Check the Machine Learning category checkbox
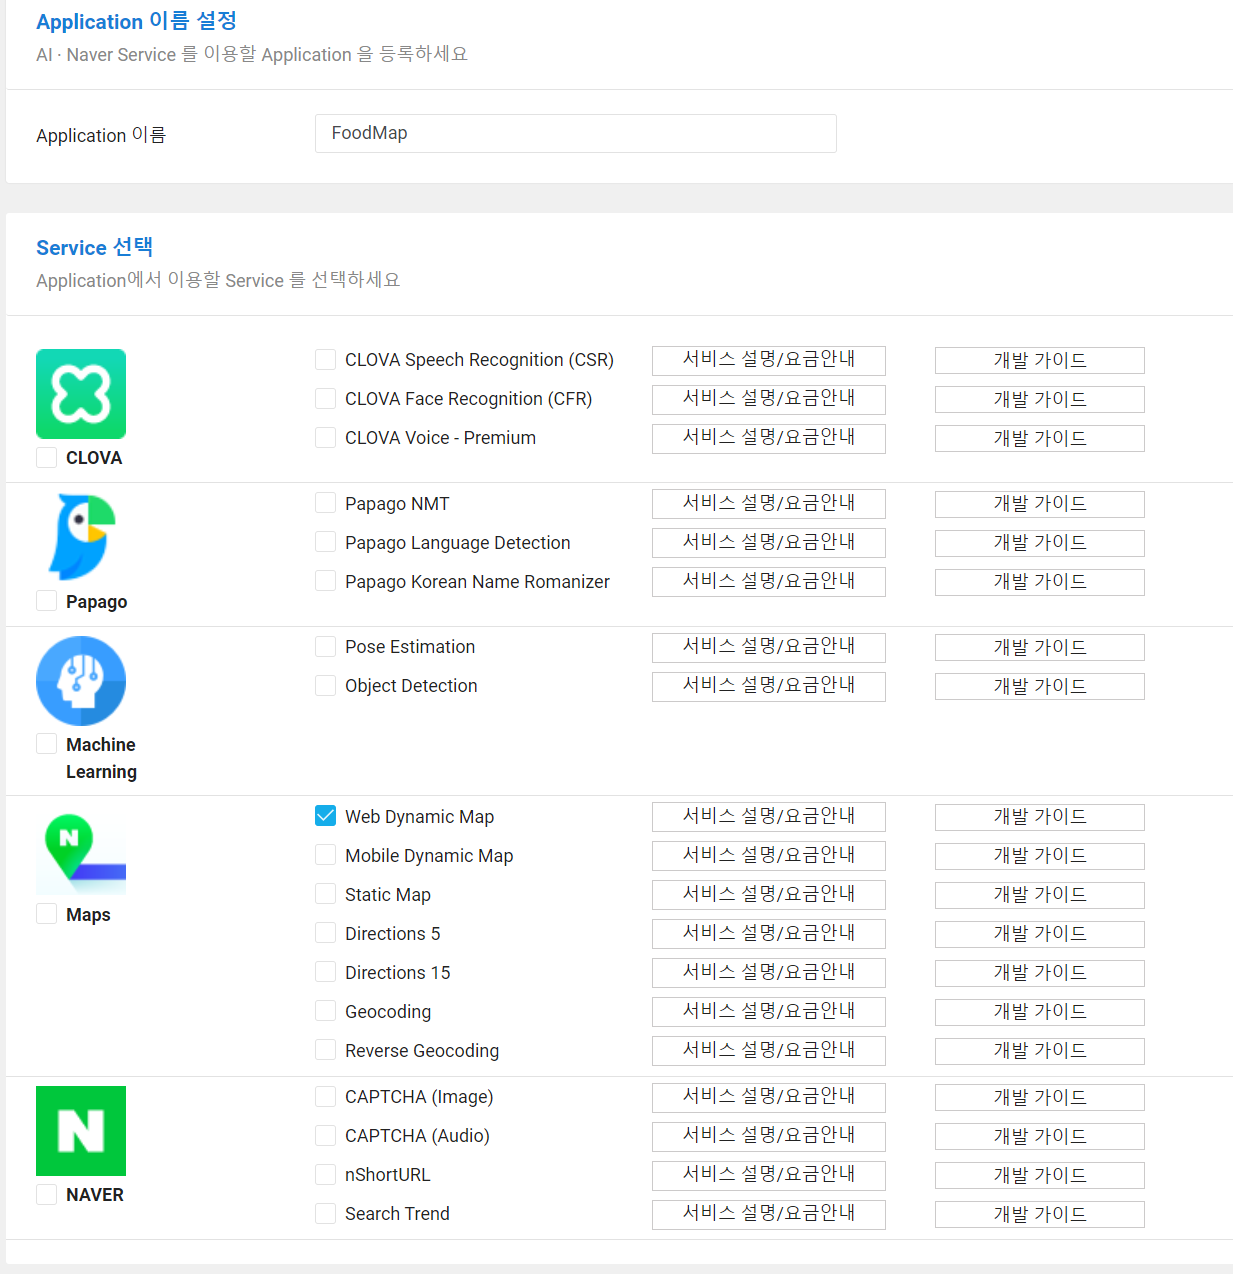The width and height of the screenshot is (1233, 1274). (46, 744)
